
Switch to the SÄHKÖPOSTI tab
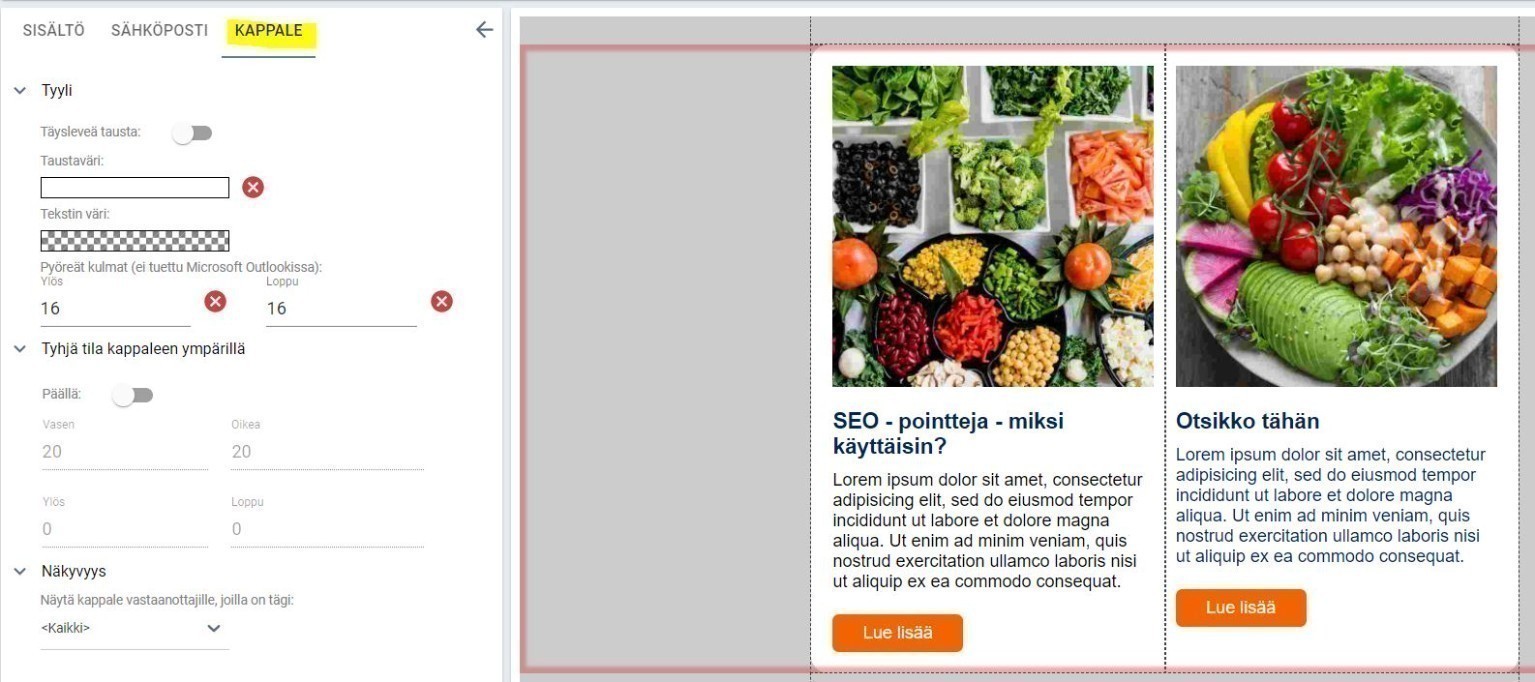(x=159, y=30)
